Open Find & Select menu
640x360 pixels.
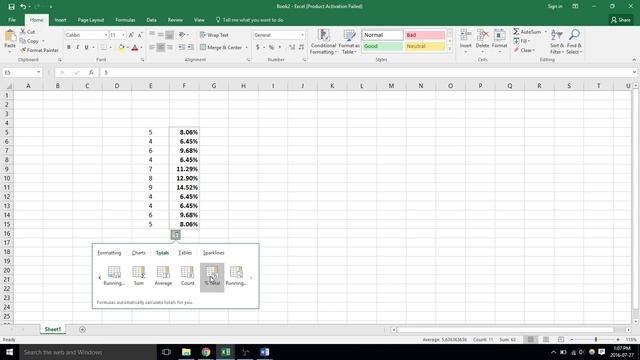[x=574, y=42]
